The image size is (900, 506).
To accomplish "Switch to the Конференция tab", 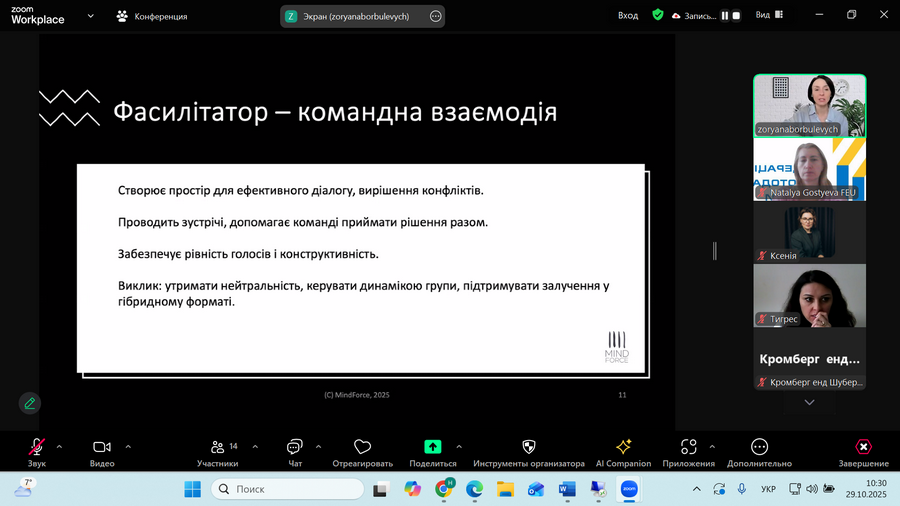I will coord(152,16).
